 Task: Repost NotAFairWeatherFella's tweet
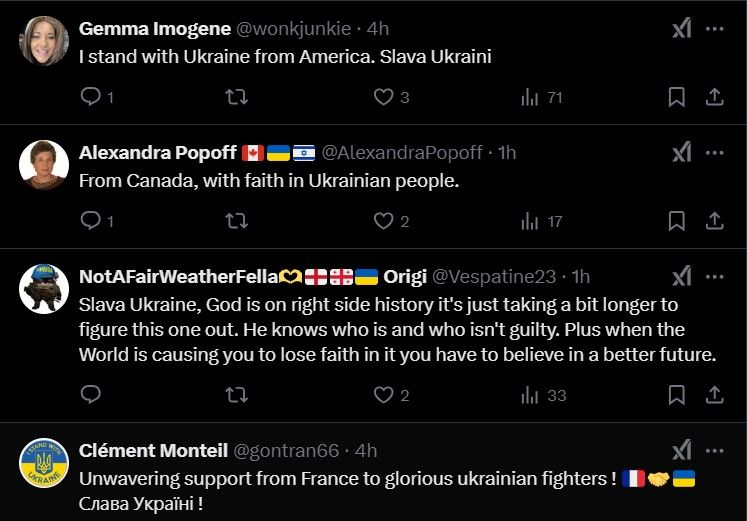pos(235,395)
